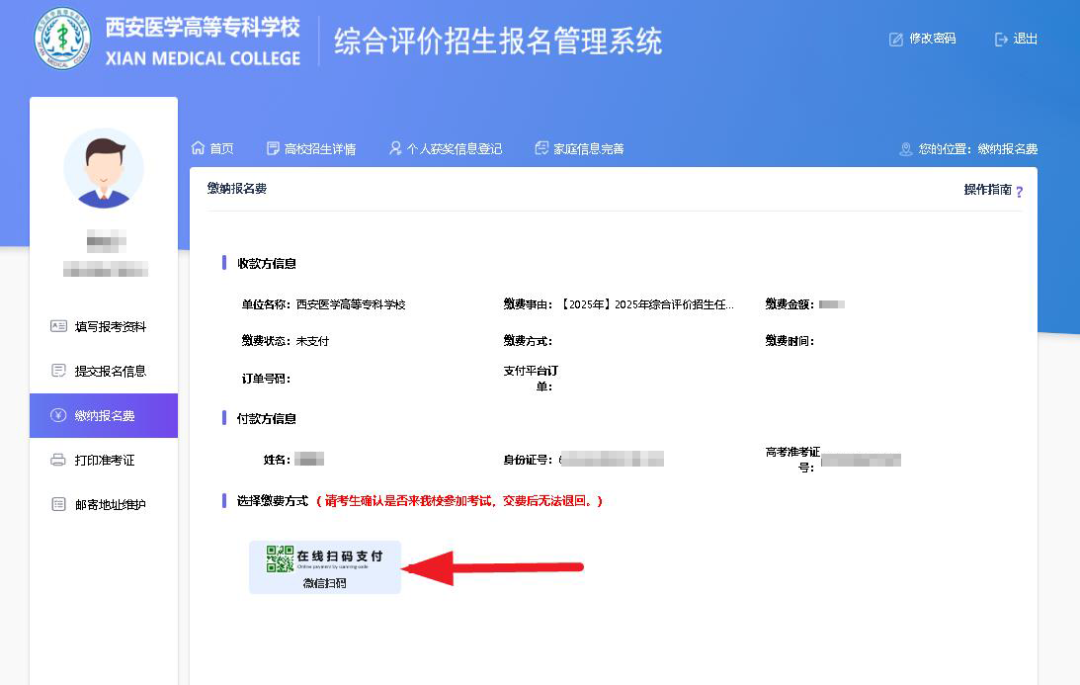This screenshot has height=685, width=1080.
Task: Open the 操作指南 help link
Action: coord(987,190)
